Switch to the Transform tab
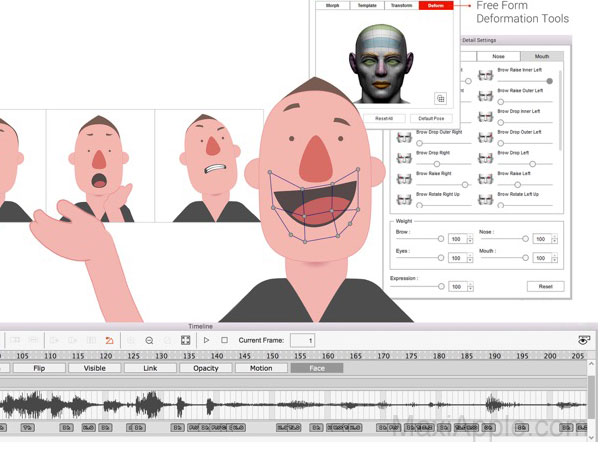 (401, 5)
